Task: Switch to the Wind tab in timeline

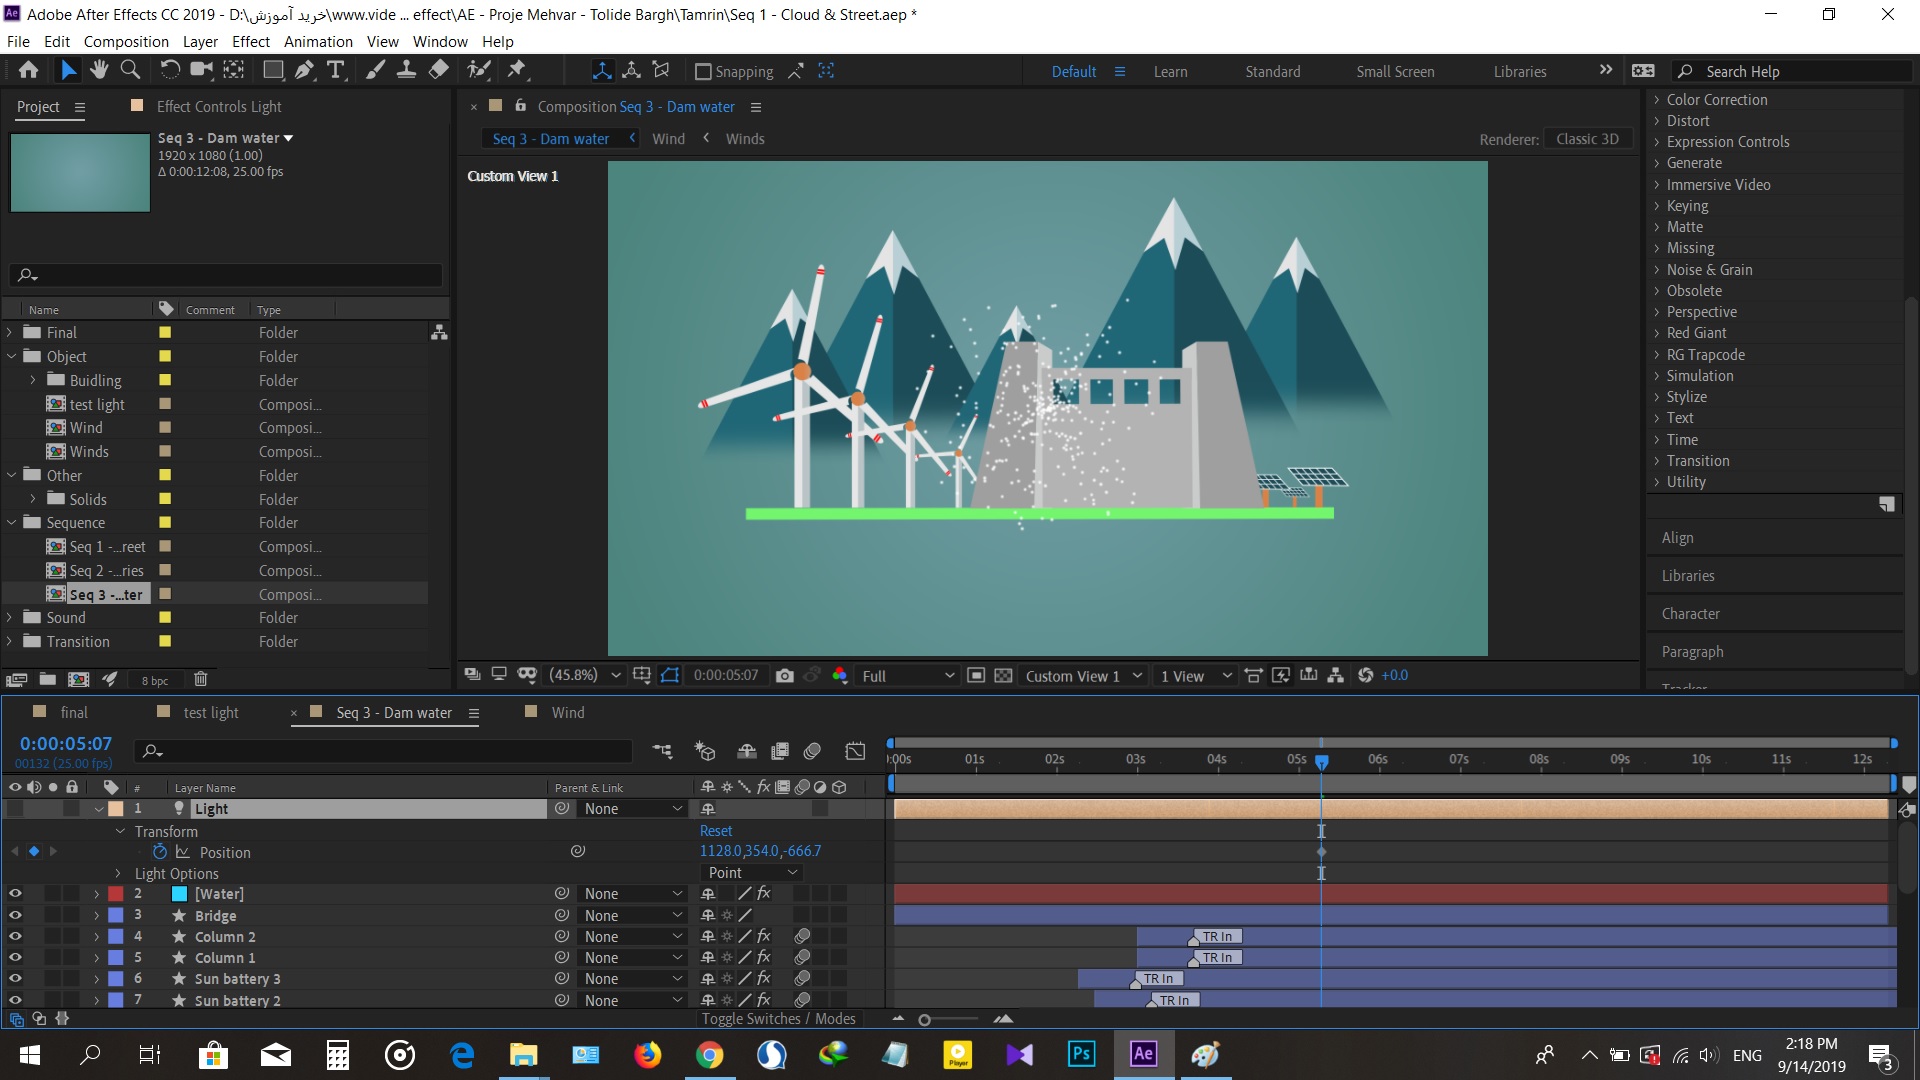Action: (x=567, y=712)
